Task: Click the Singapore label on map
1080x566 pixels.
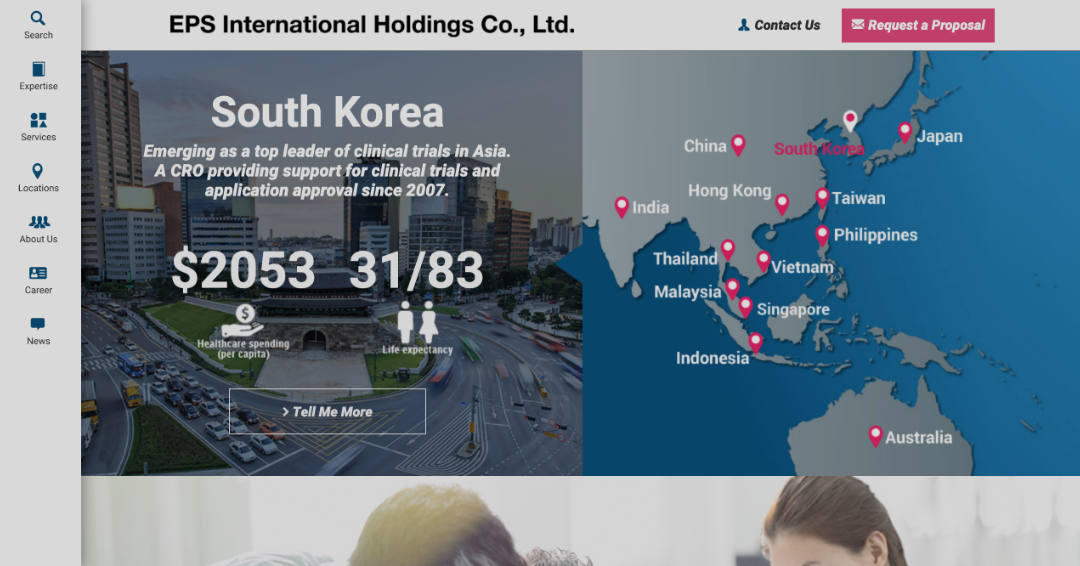Action: pos(793,310)
